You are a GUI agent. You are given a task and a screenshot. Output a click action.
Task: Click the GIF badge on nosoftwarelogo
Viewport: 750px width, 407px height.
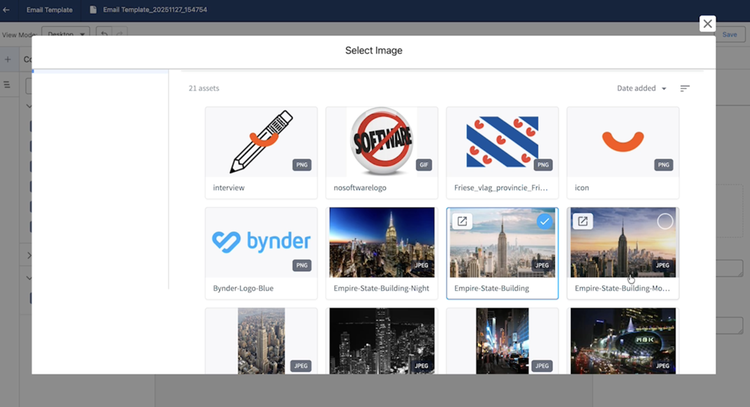[423, 165]
